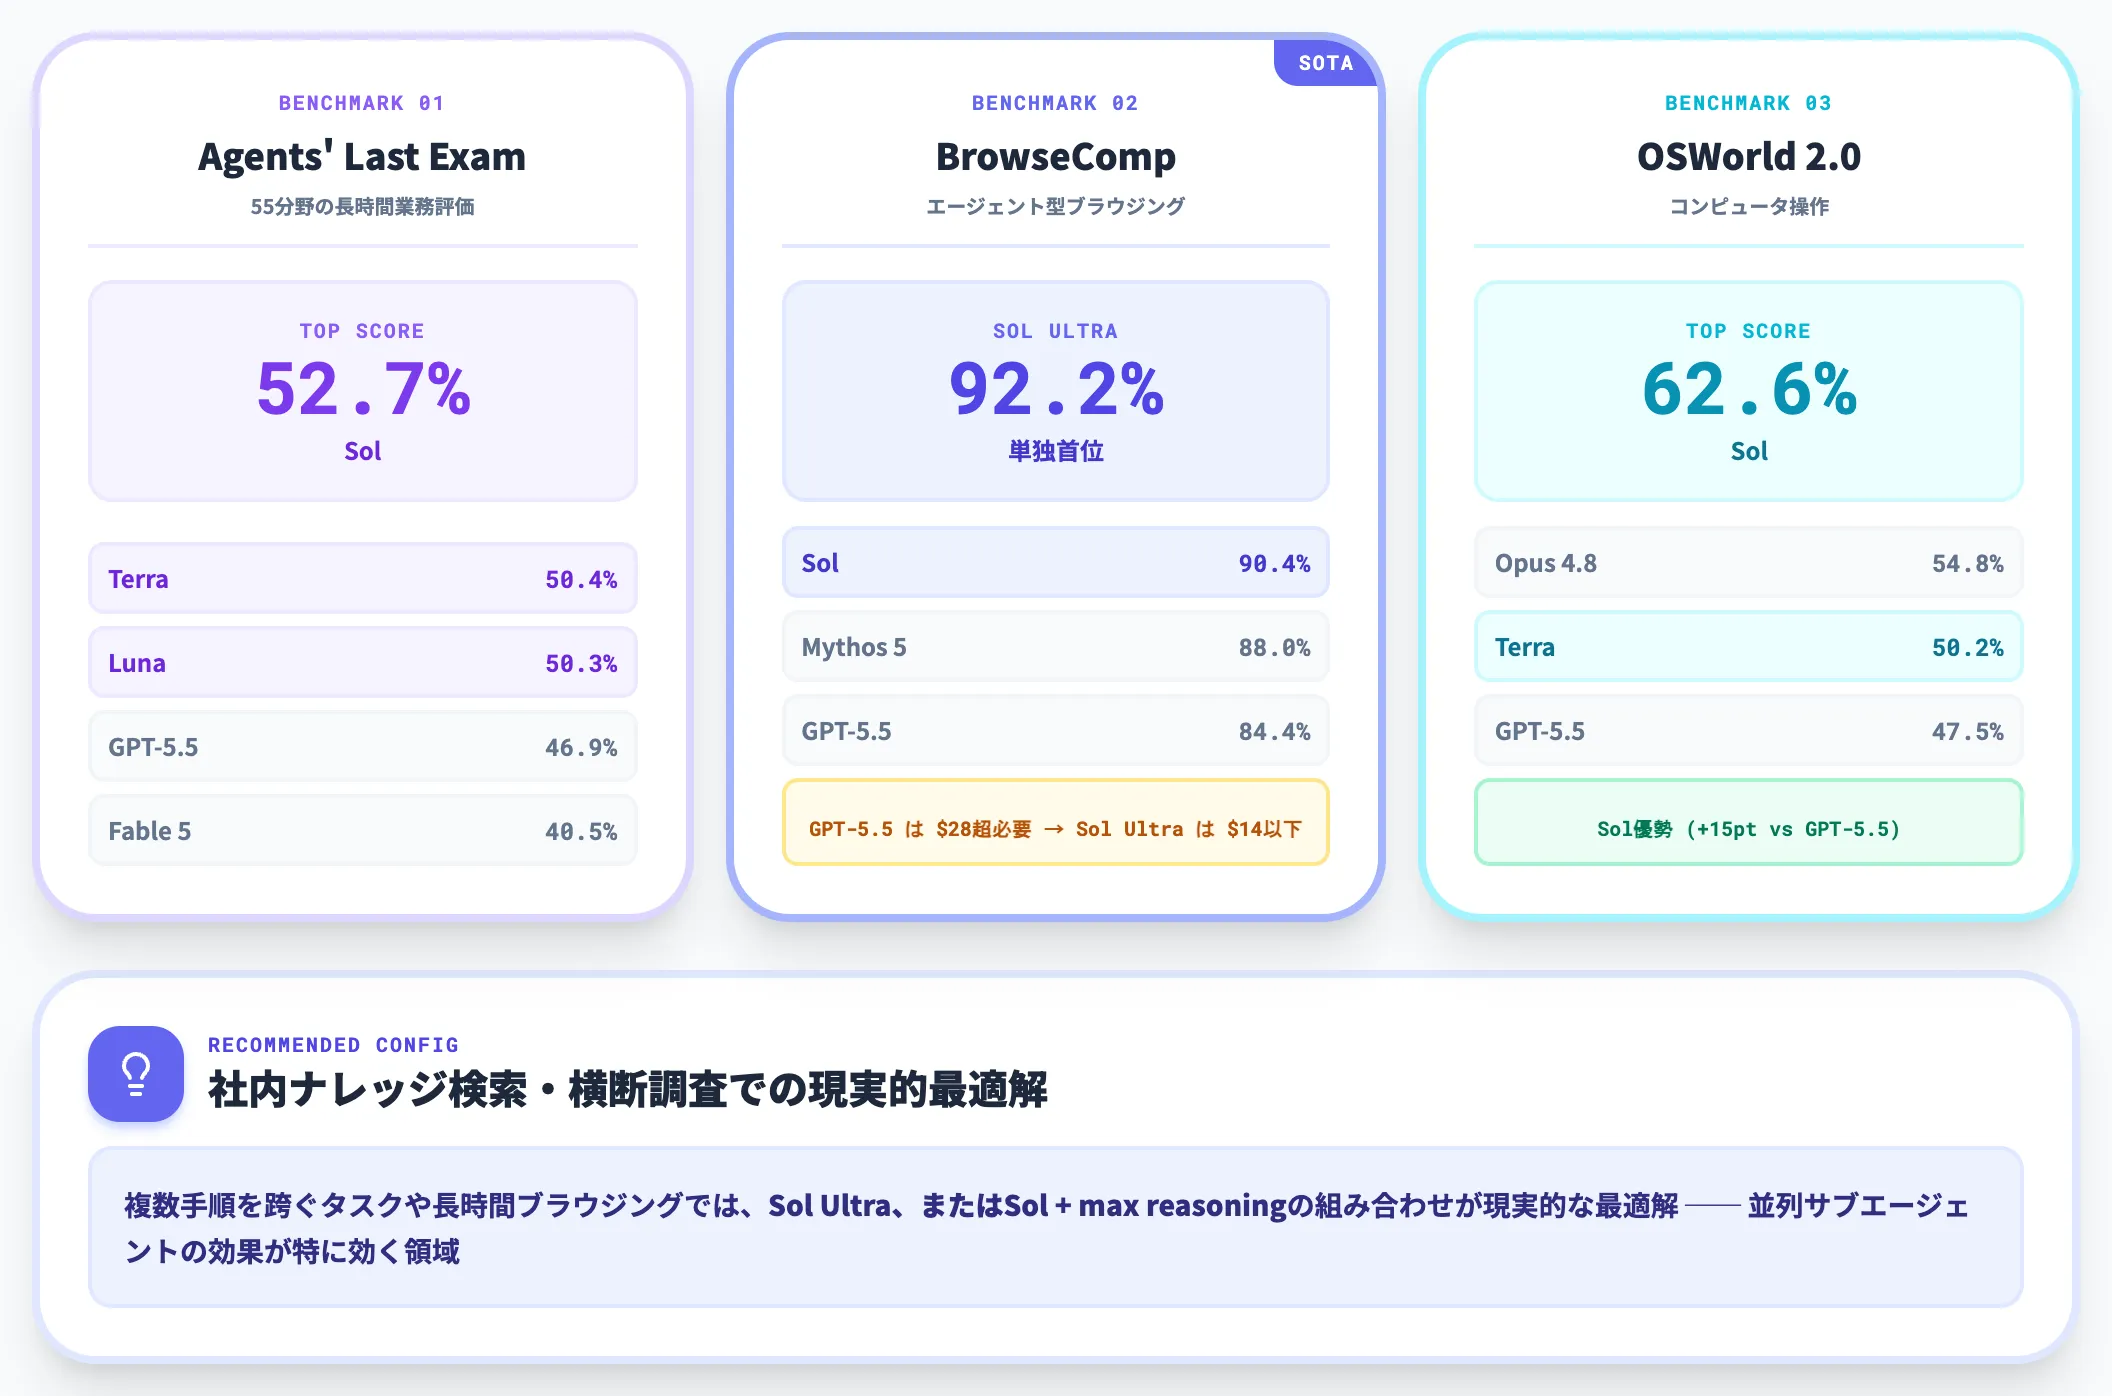The width and height of the screenshot is (2112, 1396).
Task: Click the BENCHMARK 01 label
Action: [362, 103]
